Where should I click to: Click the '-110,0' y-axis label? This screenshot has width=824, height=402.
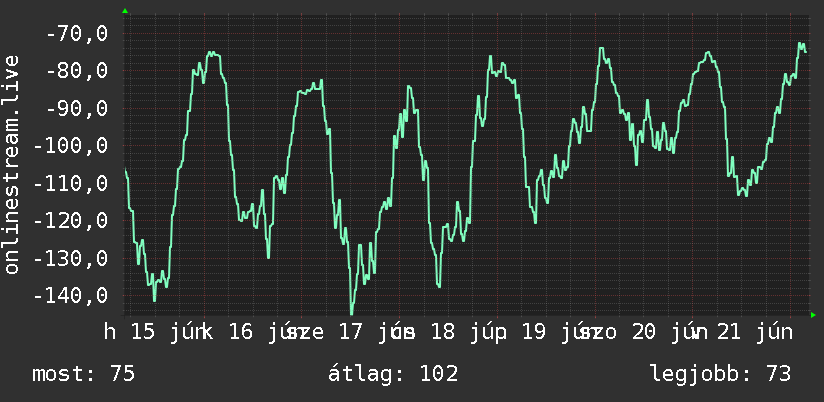[x=70, y=183]
